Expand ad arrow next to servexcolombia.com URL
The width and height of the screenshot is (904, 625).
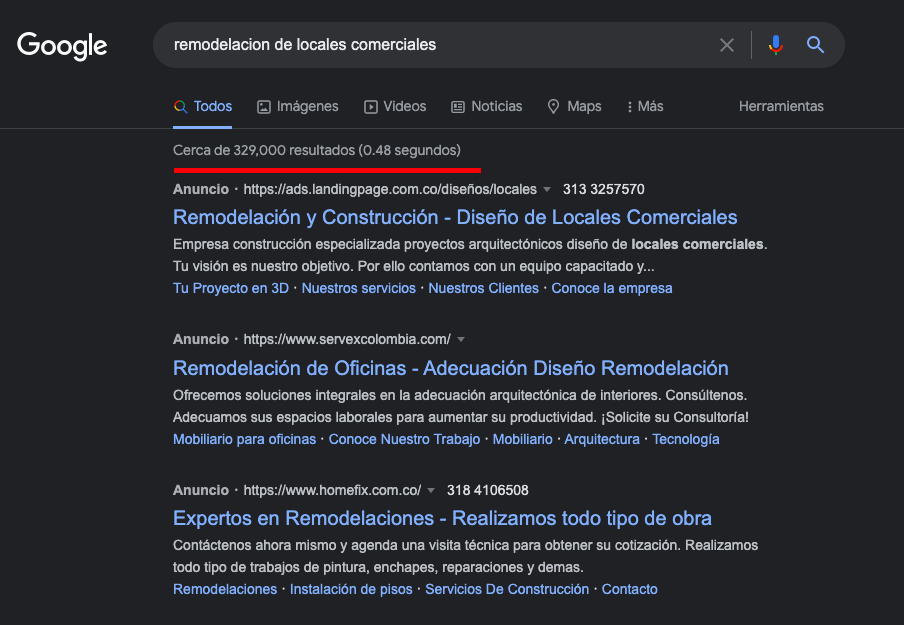pos(461,340)
